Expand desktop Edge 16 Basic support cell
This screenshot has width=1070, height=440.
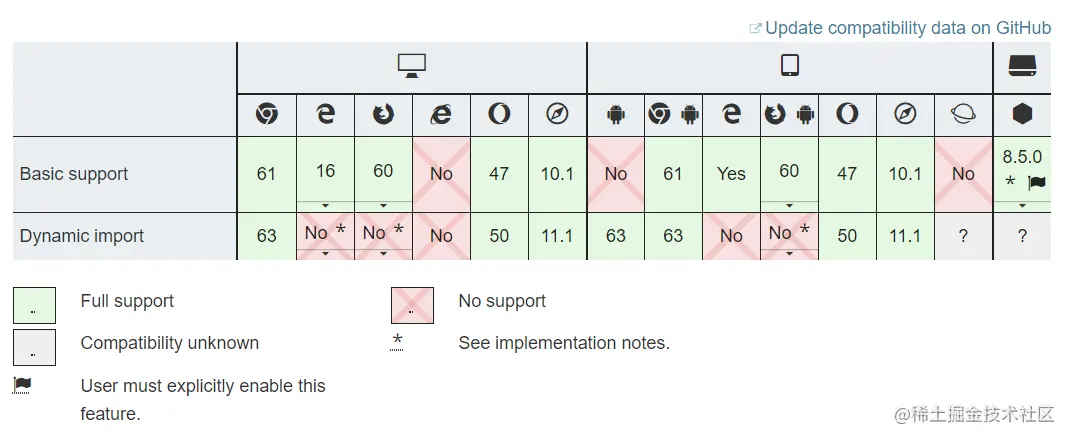(325, 205)
